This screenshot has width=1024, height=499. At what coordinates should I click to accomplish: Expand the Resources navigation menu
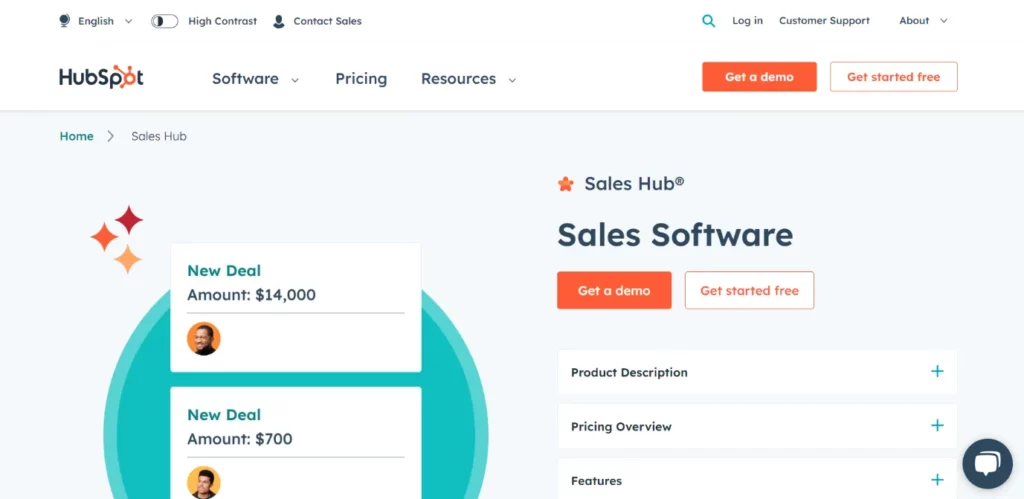pos(468,79)
